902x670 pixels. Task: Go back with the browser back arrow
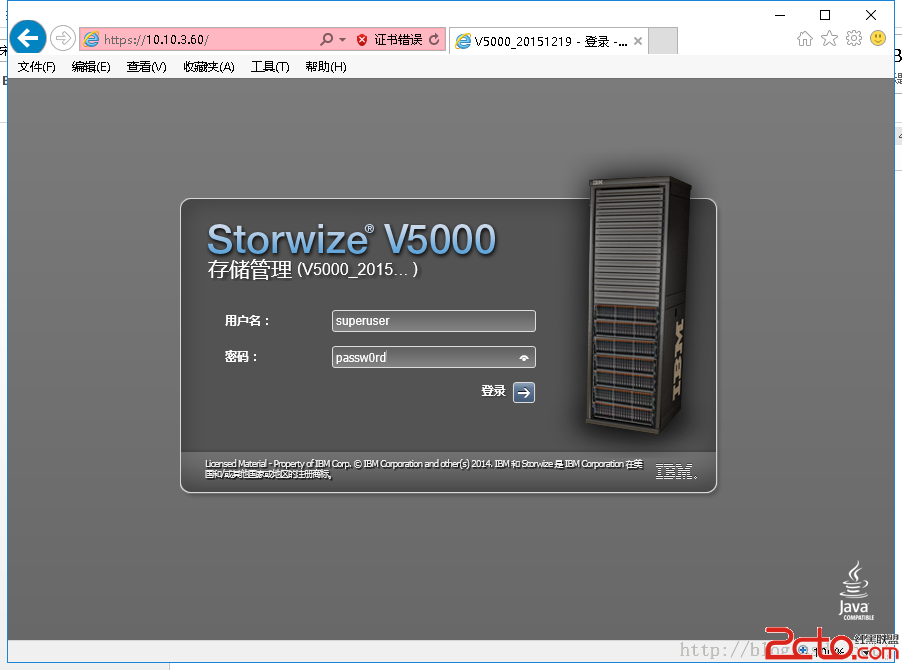[28, 39]
